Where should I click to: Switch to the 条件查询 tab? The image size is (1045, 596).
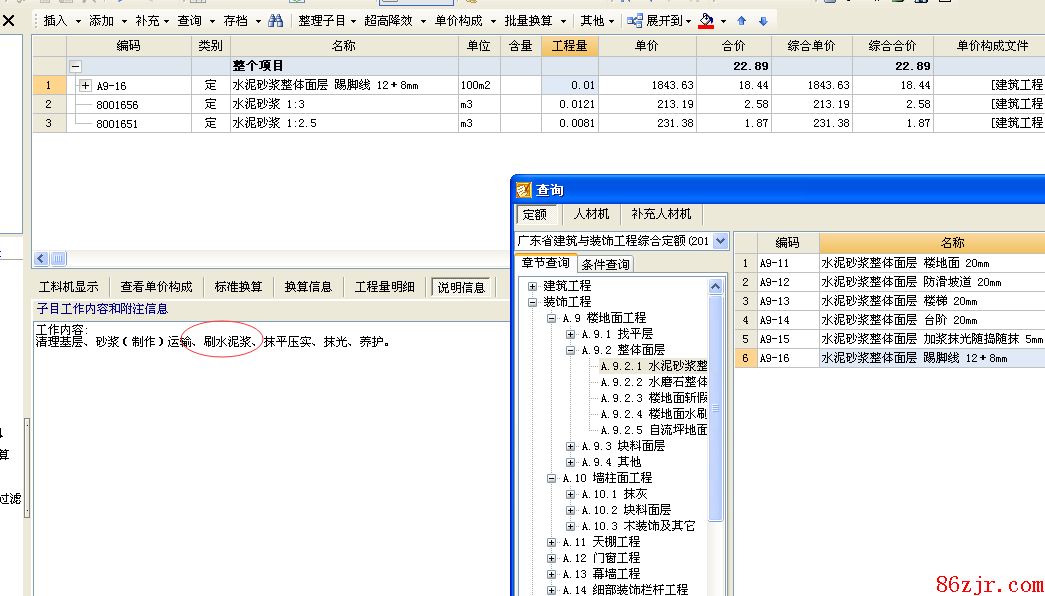coord(606,264)
